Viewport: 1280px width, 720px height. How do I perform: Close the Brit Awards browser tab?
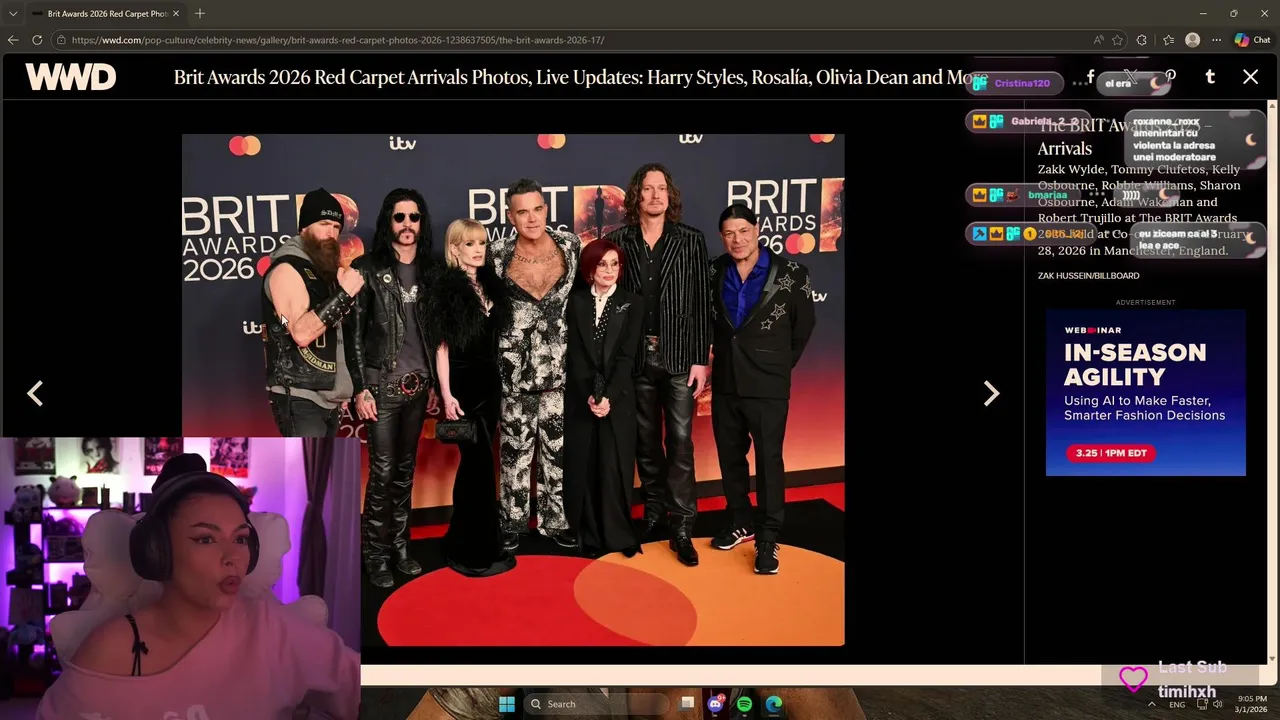coord(176,13)
